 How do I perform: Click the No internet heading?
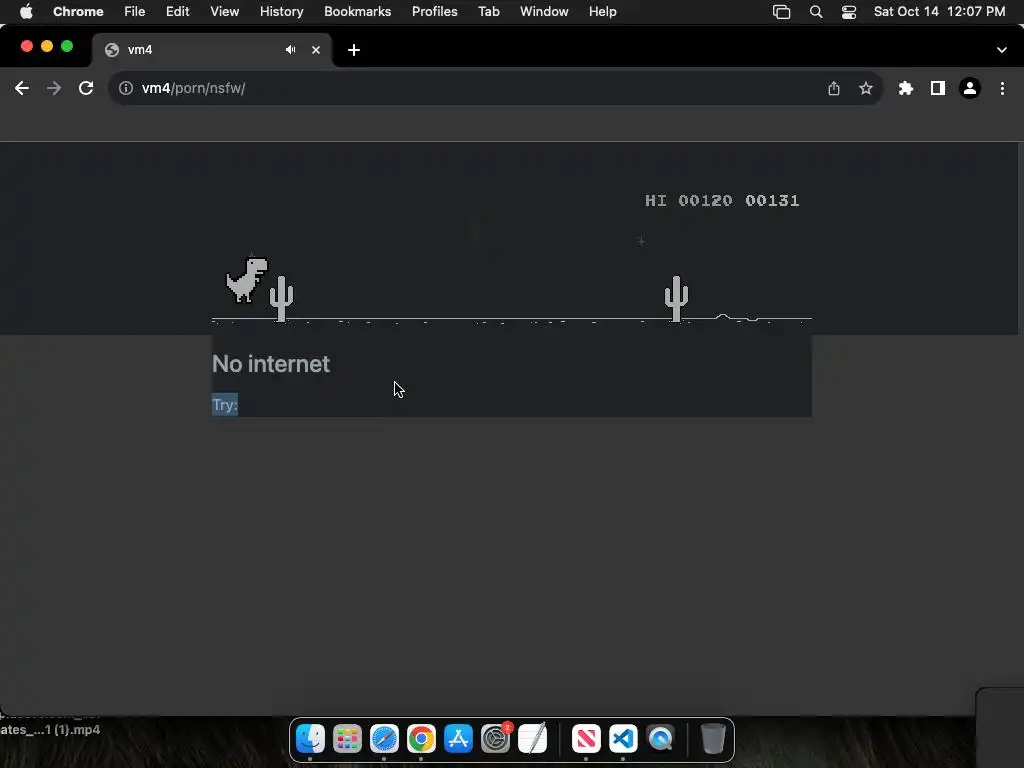(x=271, y=364)
